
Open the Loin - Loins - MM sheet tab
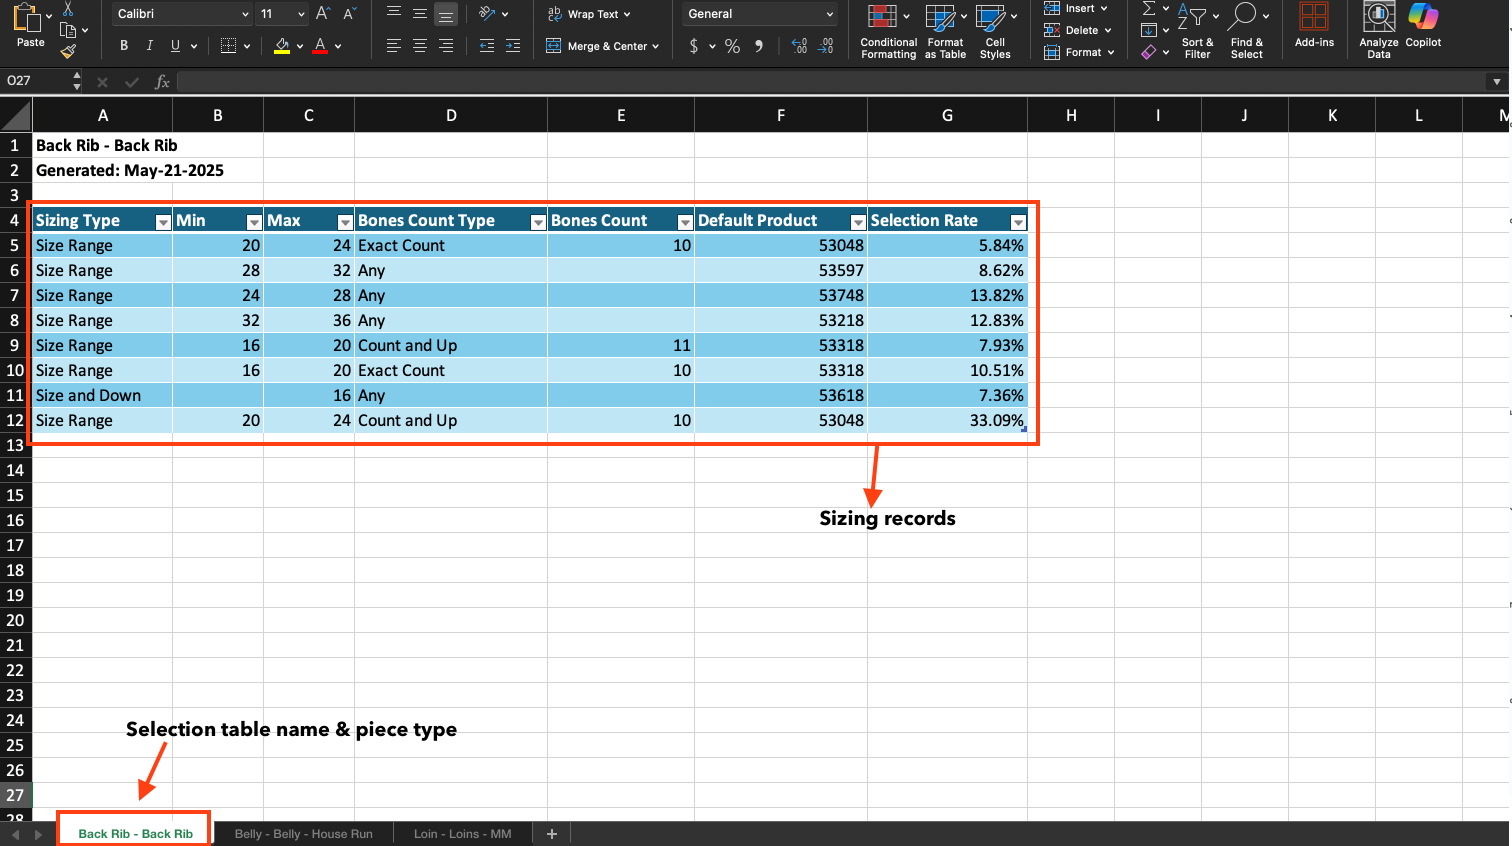click(462, 834)
